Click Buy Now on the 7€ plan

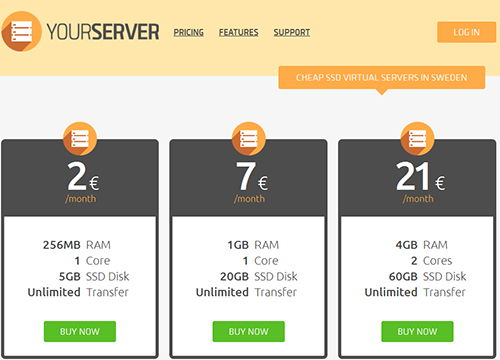click(249, 331)
